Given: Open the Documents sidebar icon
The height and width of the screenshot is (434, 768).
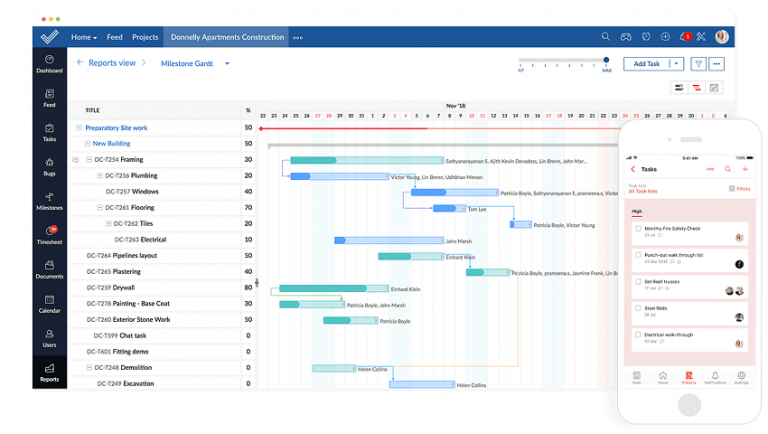Looking at the screenshot, I should 49,269.
